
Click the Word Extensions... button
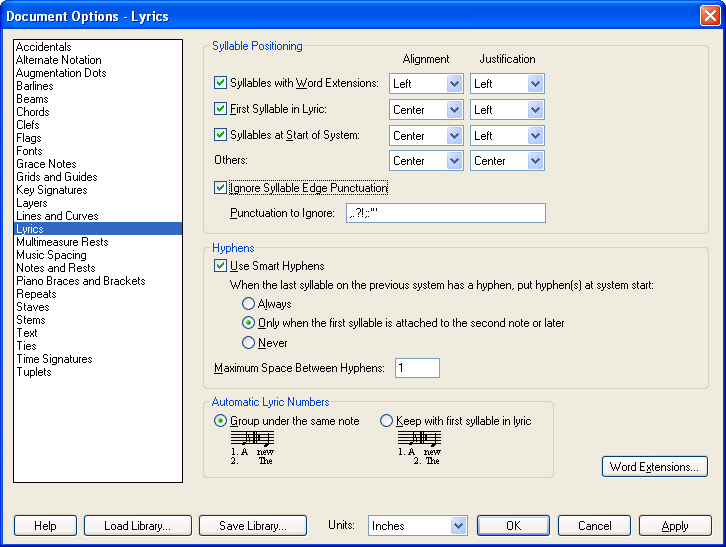click(655, 467)
